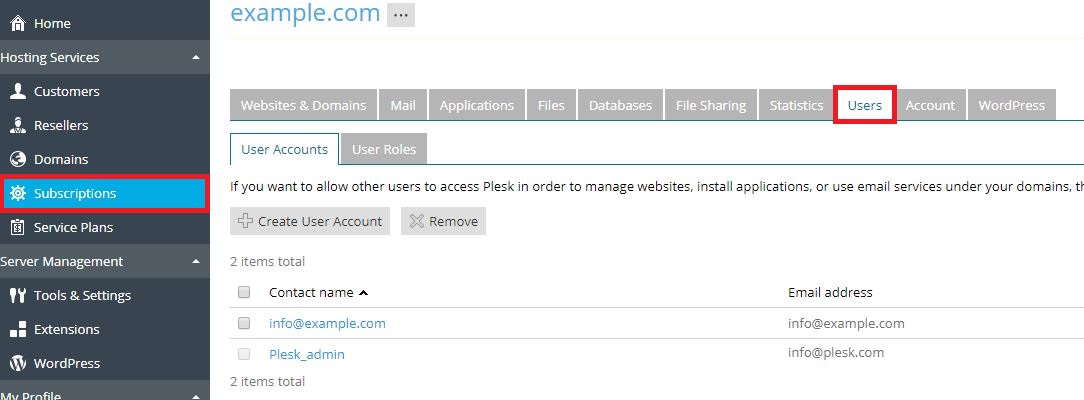The height and width of the screenshot is (400, 1084).
Task: Open WordPress from sidebar logo icon
Action: (18, 363)
